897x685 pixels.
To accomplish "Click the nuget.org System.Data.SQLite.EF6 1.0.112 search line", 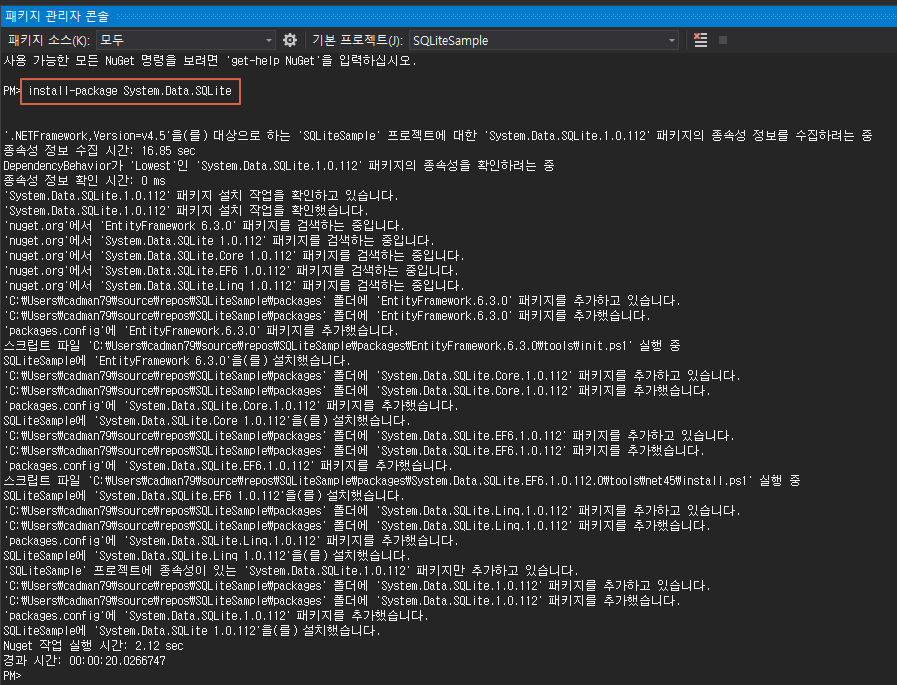I will tap(232, 271).
